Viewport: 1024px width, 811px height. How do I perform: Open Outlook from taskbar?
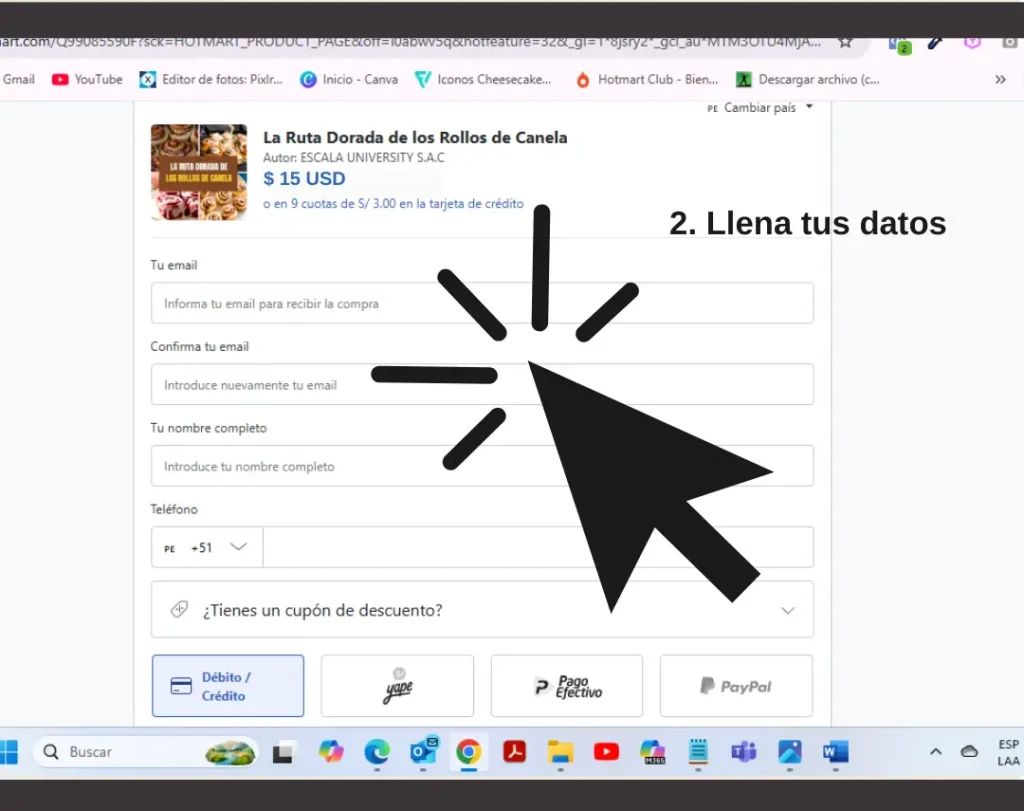pos(423,752)
